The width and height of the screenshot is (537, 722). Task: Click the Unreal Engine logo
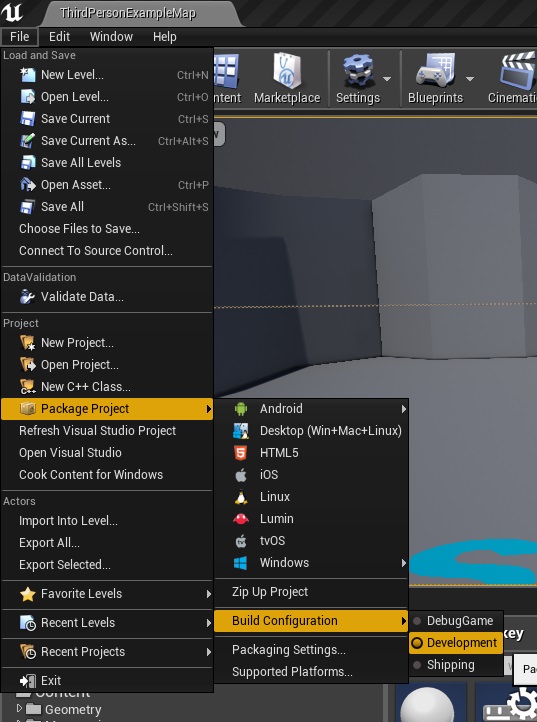click(12, 12)
